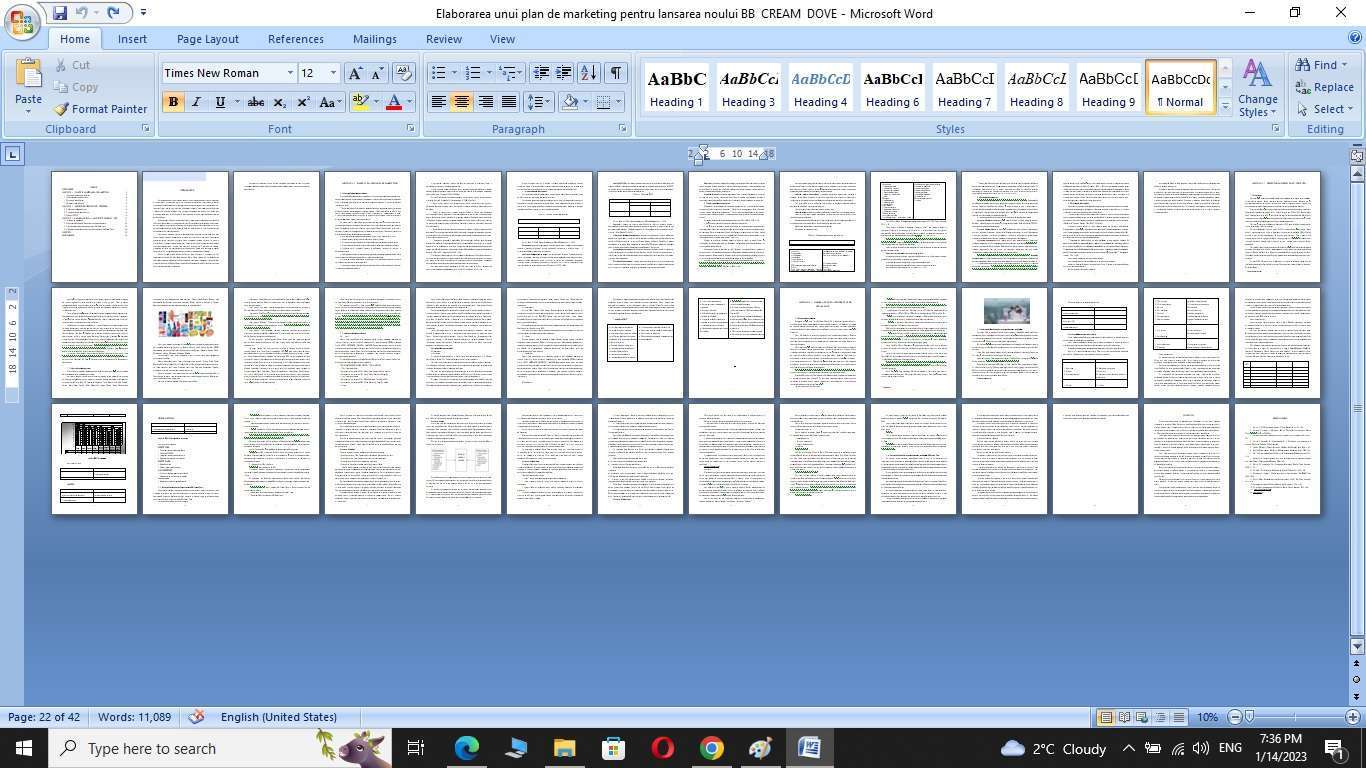Toggle Bold formatting off

pyautogui.click(x=173, y=102)
